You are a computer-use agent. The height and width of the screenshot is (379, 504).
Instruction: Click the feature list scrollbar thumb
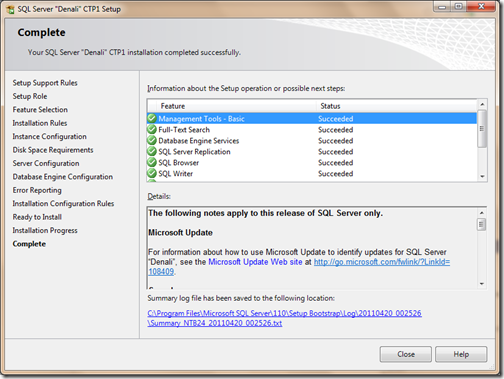[x=482, y=128]
